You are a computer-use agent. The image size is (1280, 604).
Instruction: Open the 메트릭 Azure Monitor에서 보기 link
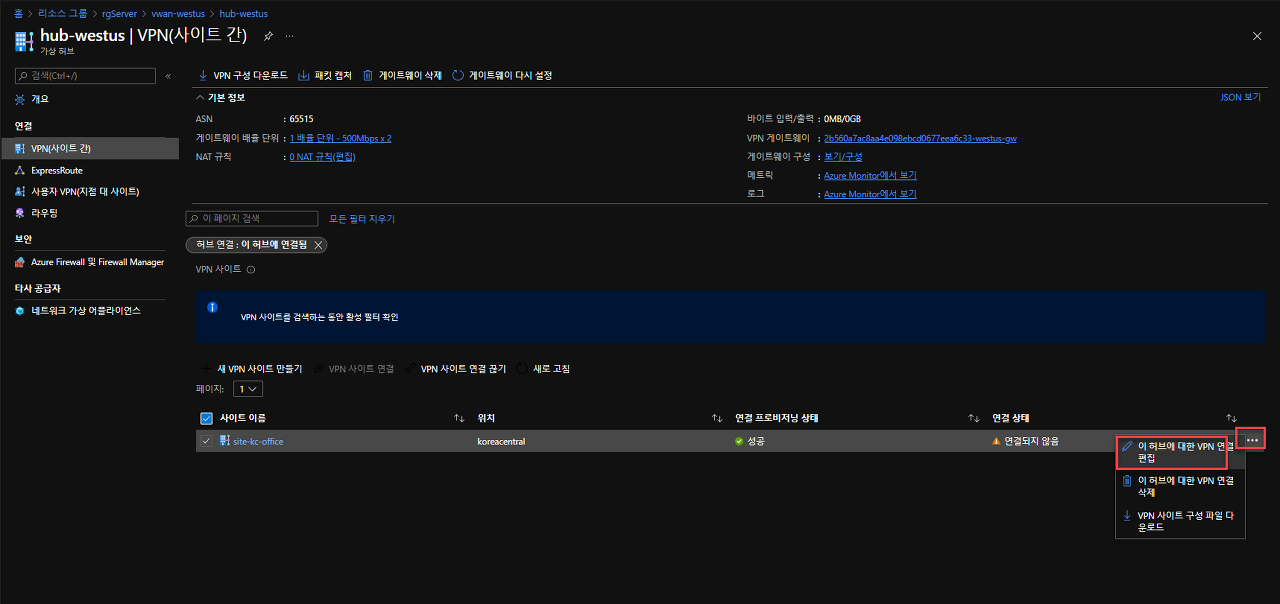(x=870, y=175)
